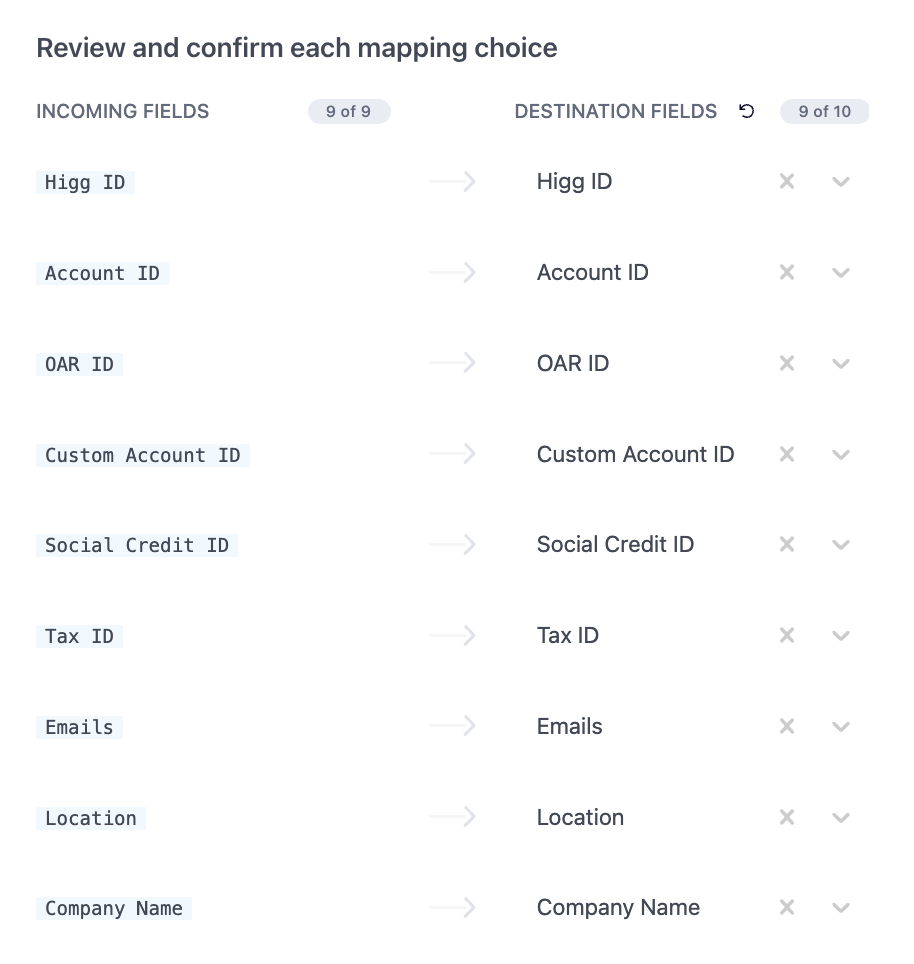Remove the Social Credit ID mapping

coord(787,545)
